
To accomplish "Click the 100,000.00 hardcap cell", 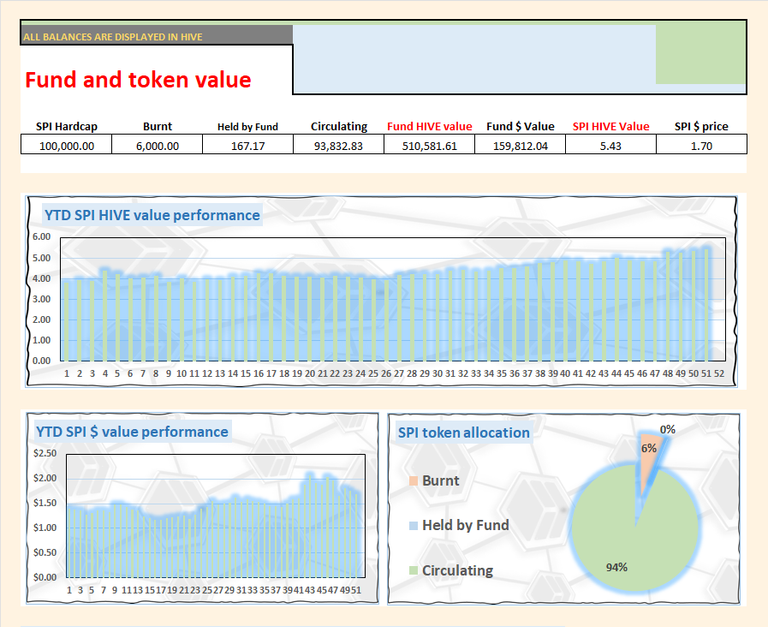I will click(x=66, y=145).
